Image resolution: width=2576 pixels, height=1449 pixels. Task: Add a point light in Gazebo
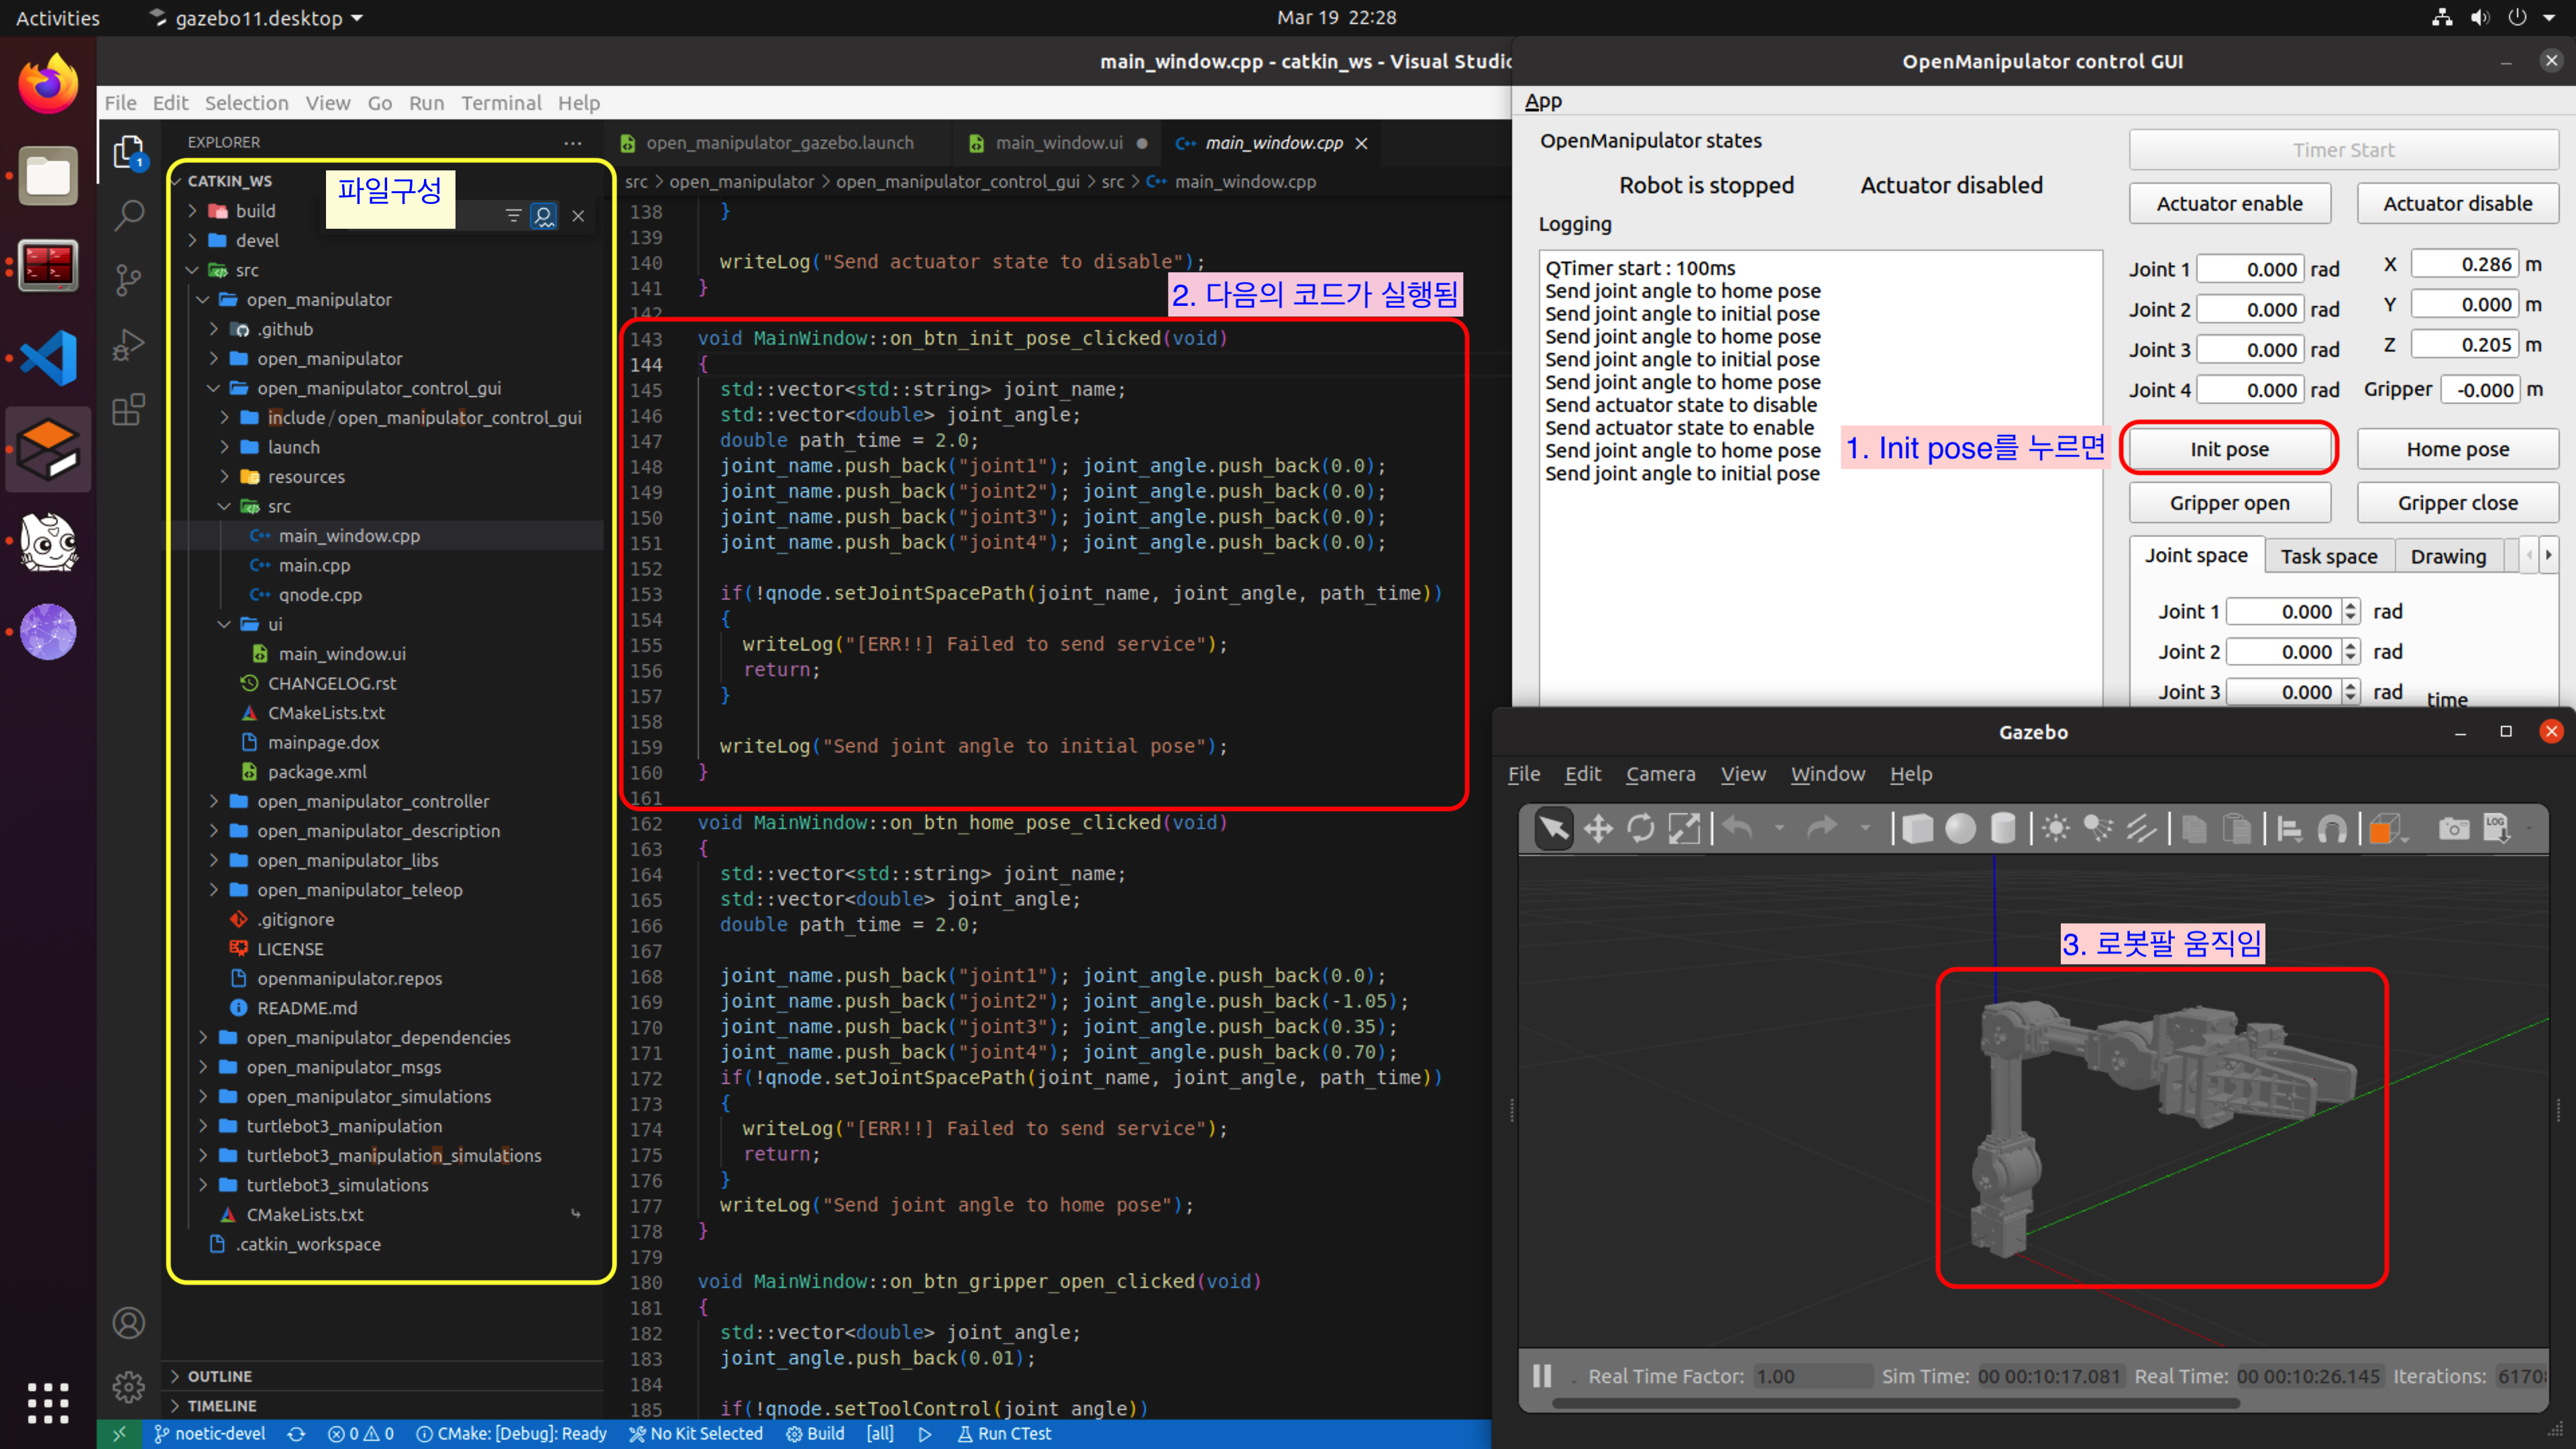(2056, 828)
